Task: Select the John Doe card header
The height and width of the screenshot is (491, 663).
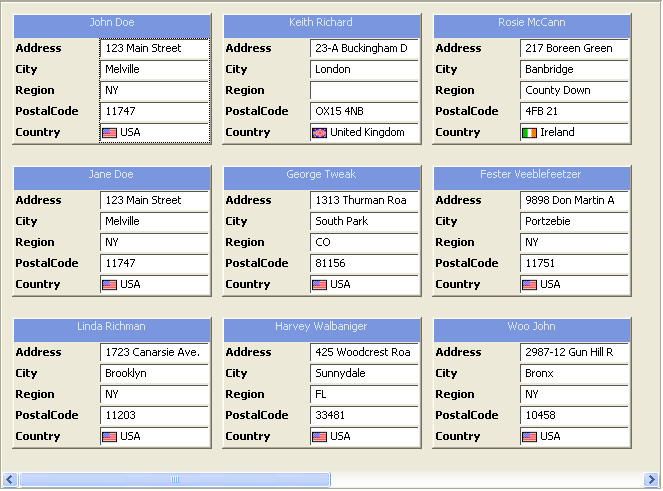Action: tap(112, 23)
